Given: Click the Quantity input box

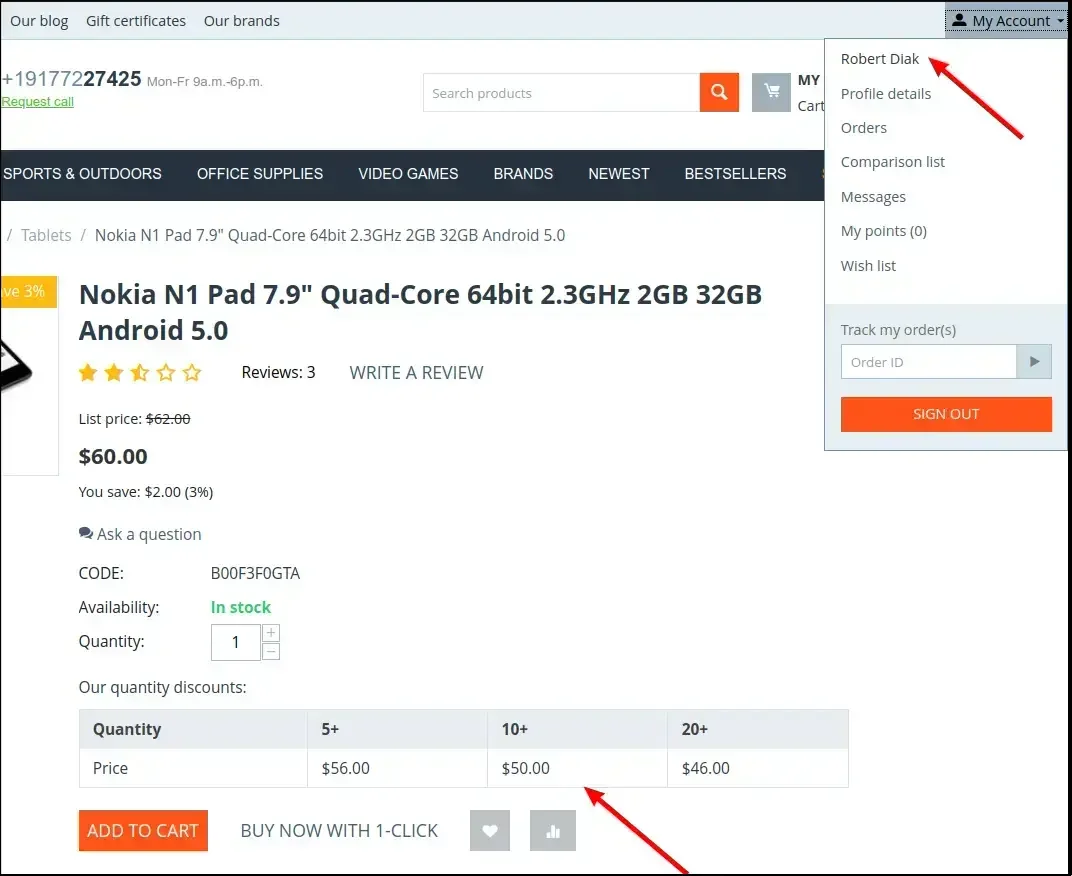Looking at the screenshot, I should 236,642.
